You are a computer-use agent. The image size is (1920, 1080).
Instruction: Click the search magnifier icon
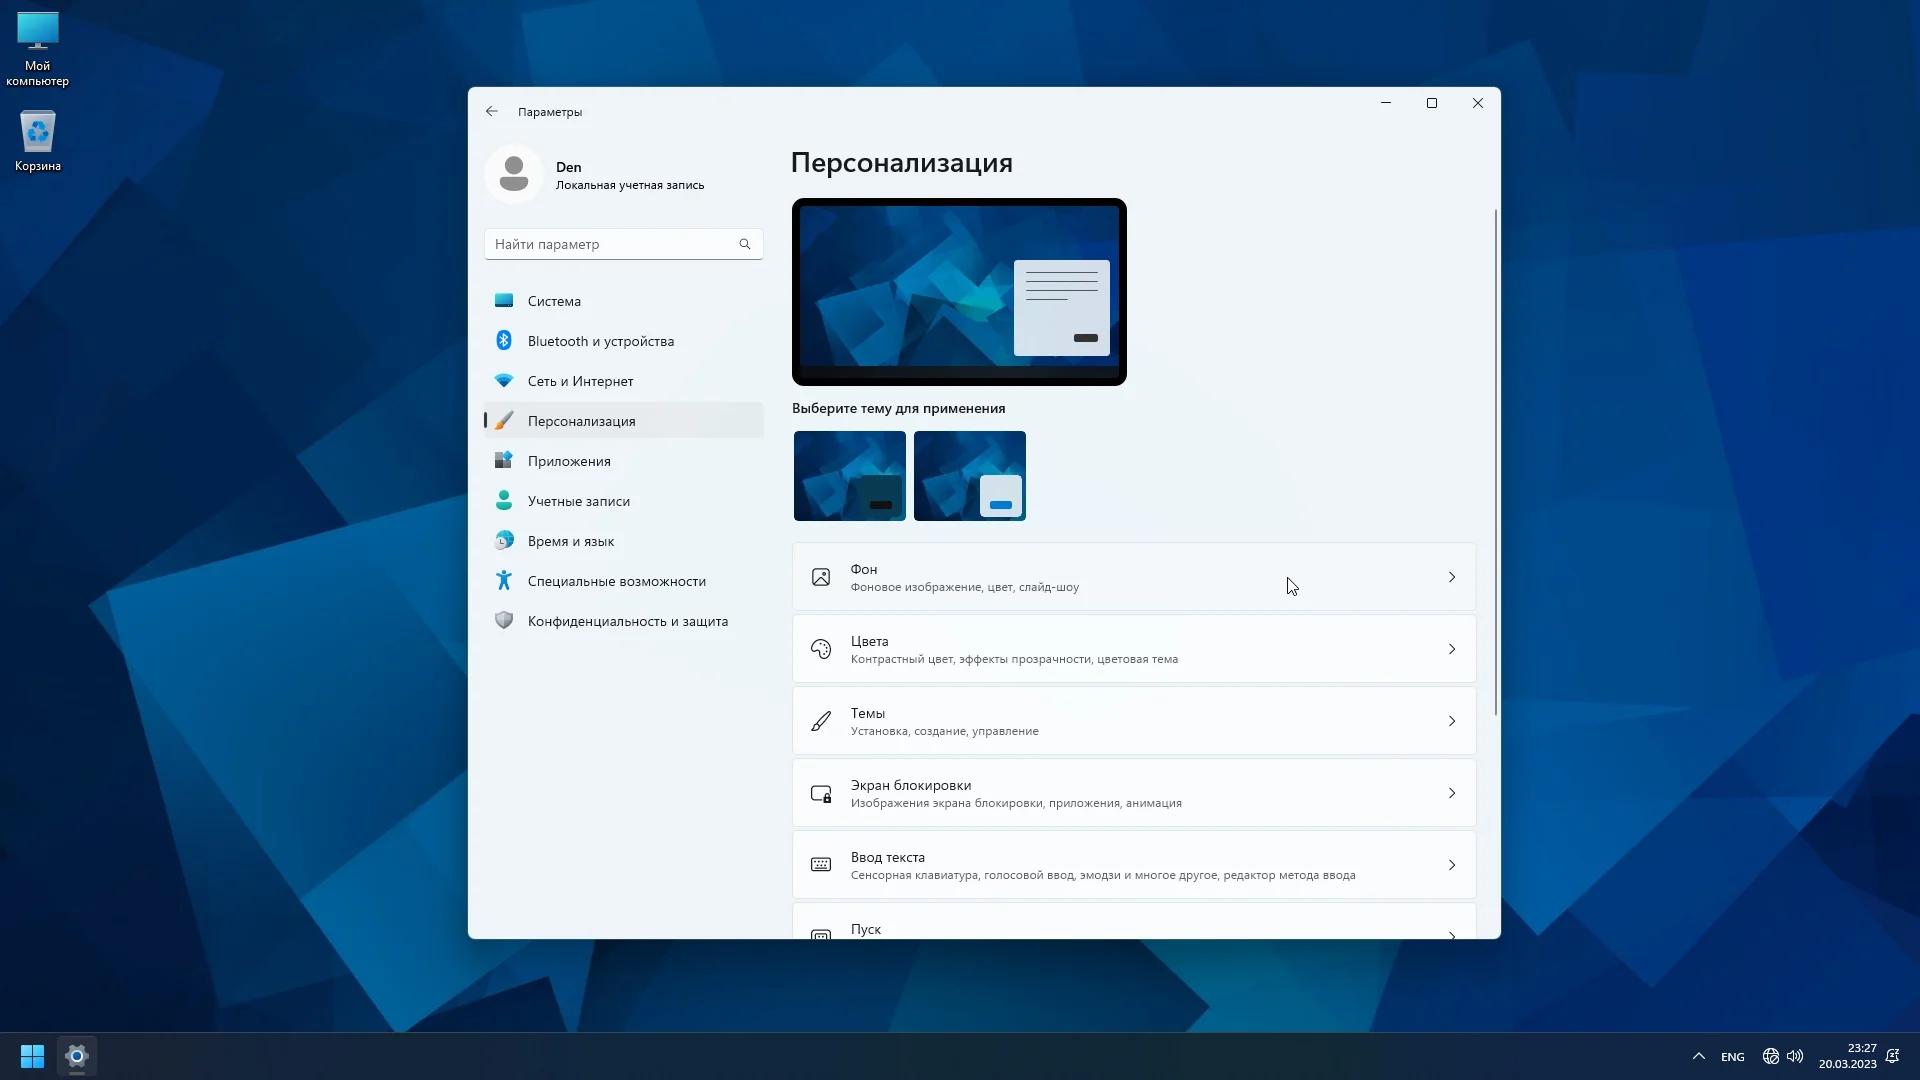point(745,244)
